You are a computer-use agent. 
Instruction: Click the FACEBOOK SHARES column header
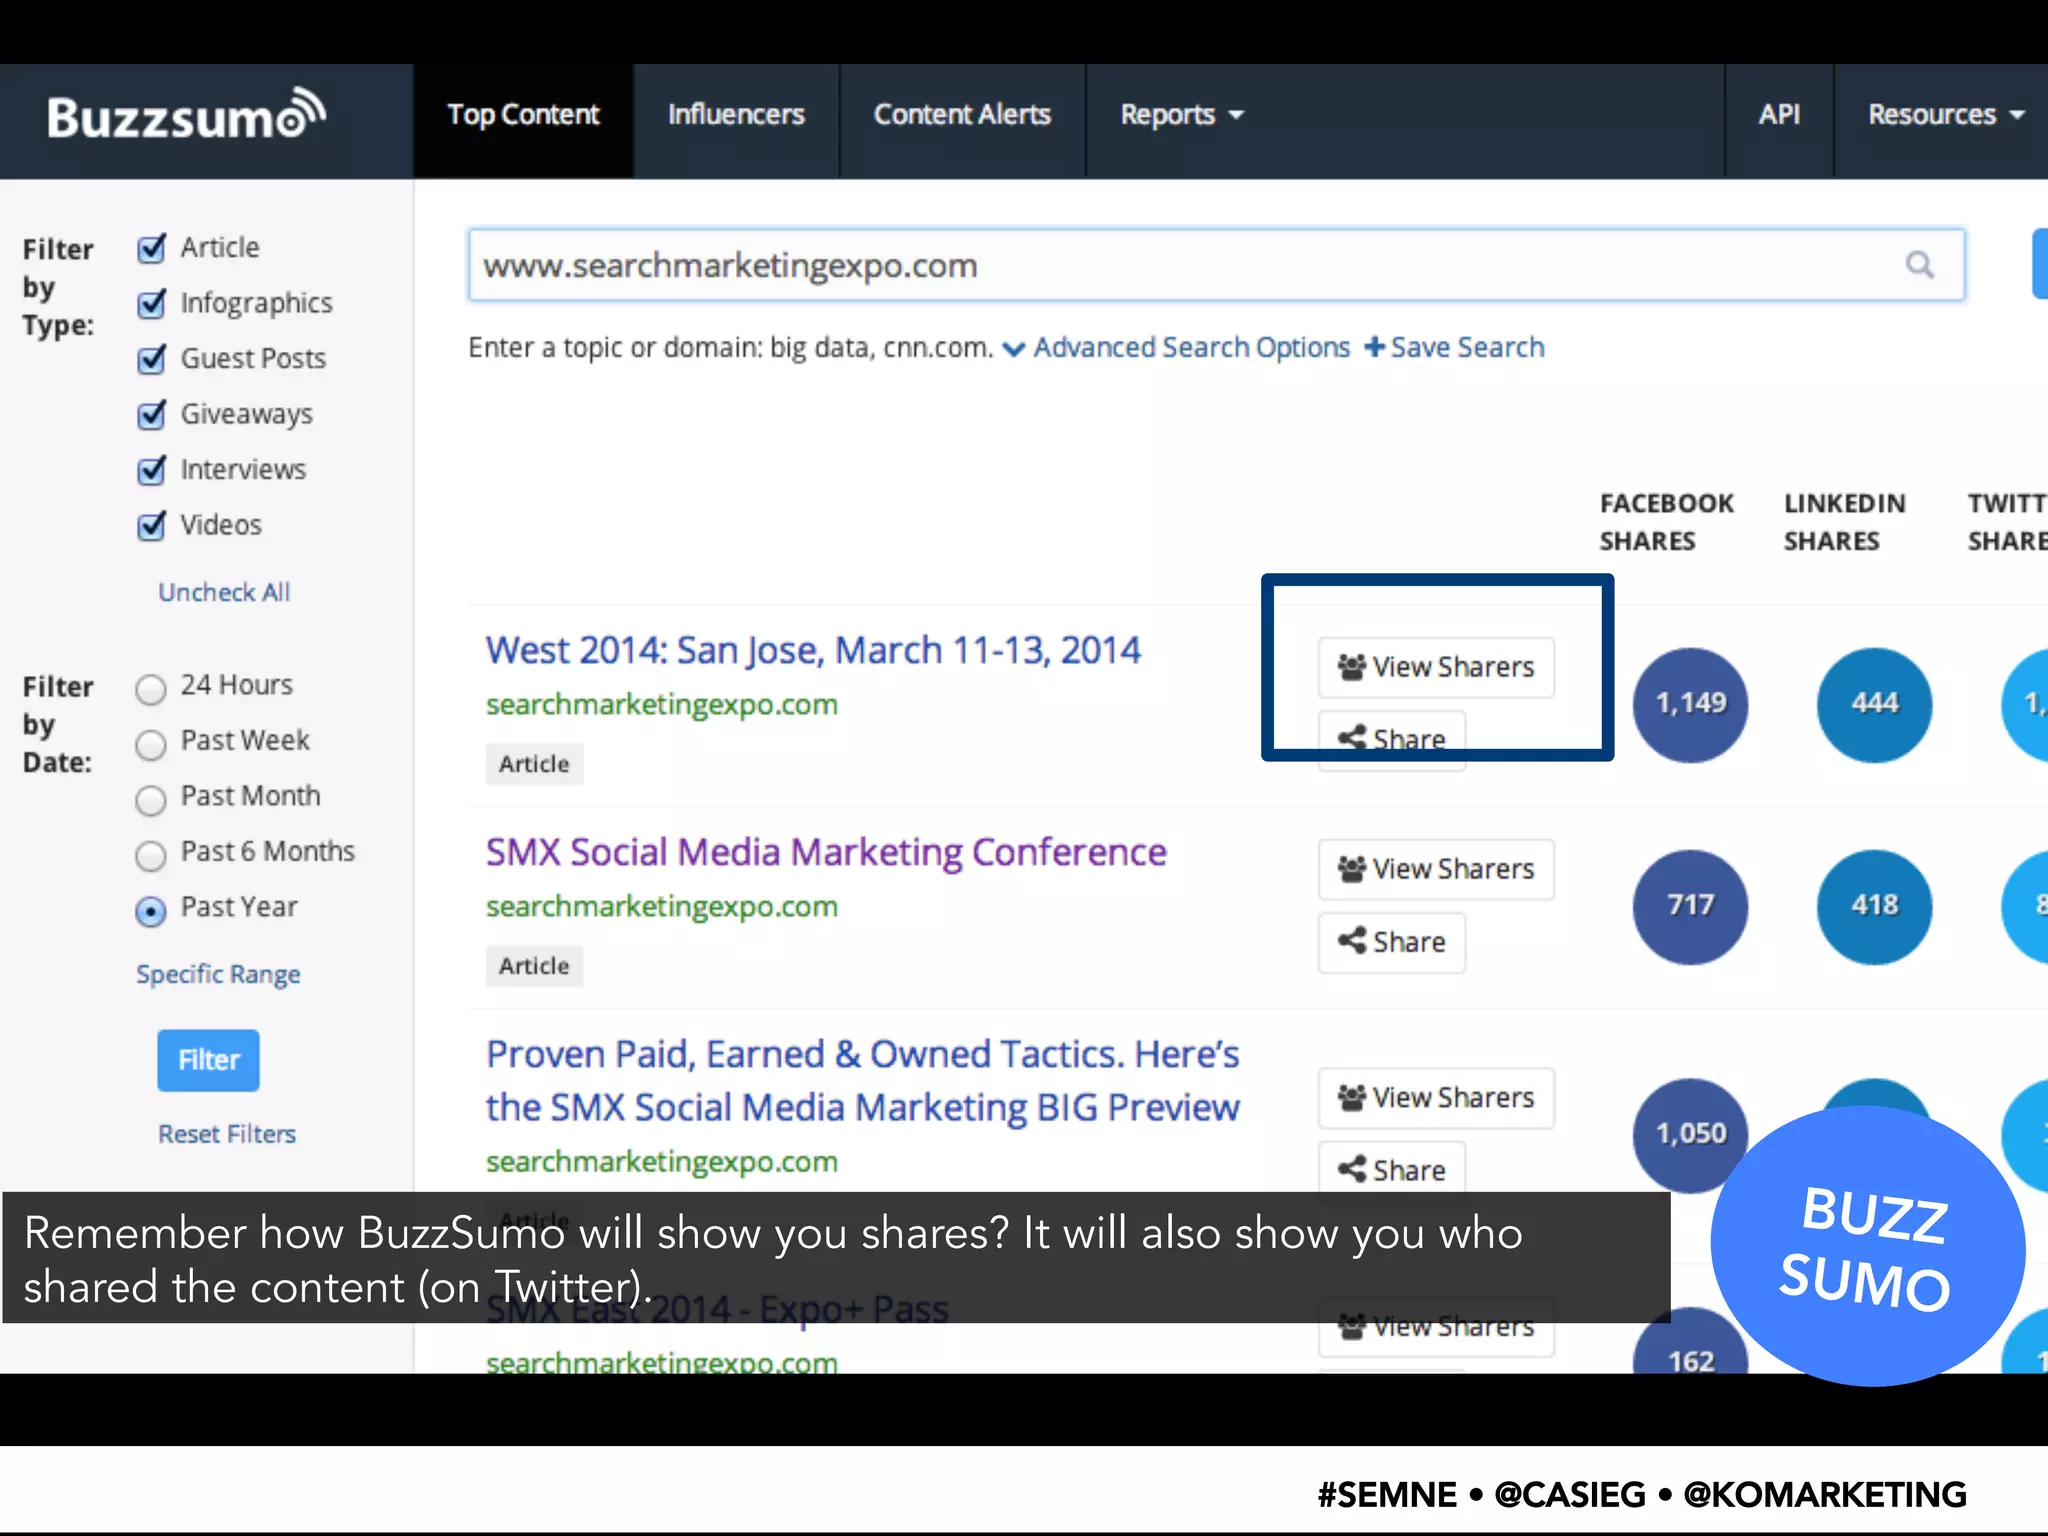(x=1666, y=522)
